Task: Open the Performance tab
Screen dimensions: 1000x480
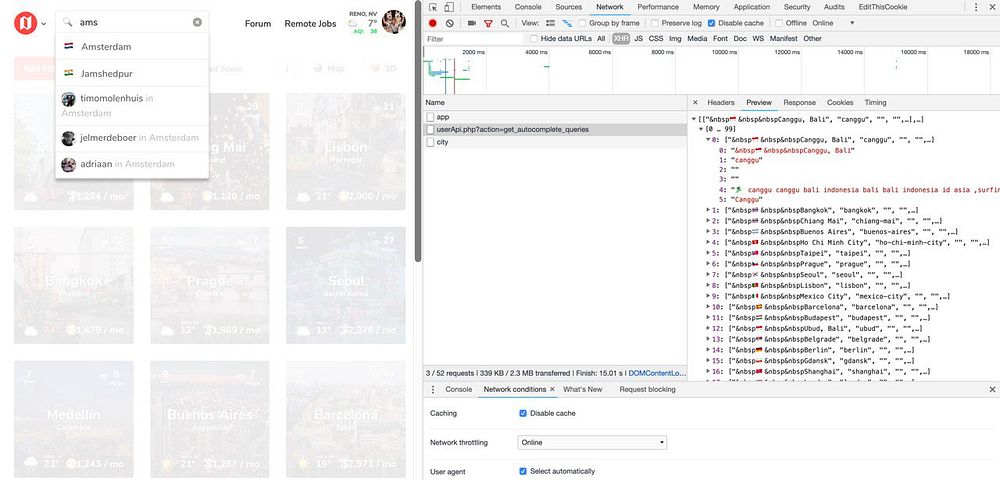Action: (x=658, y=7)
